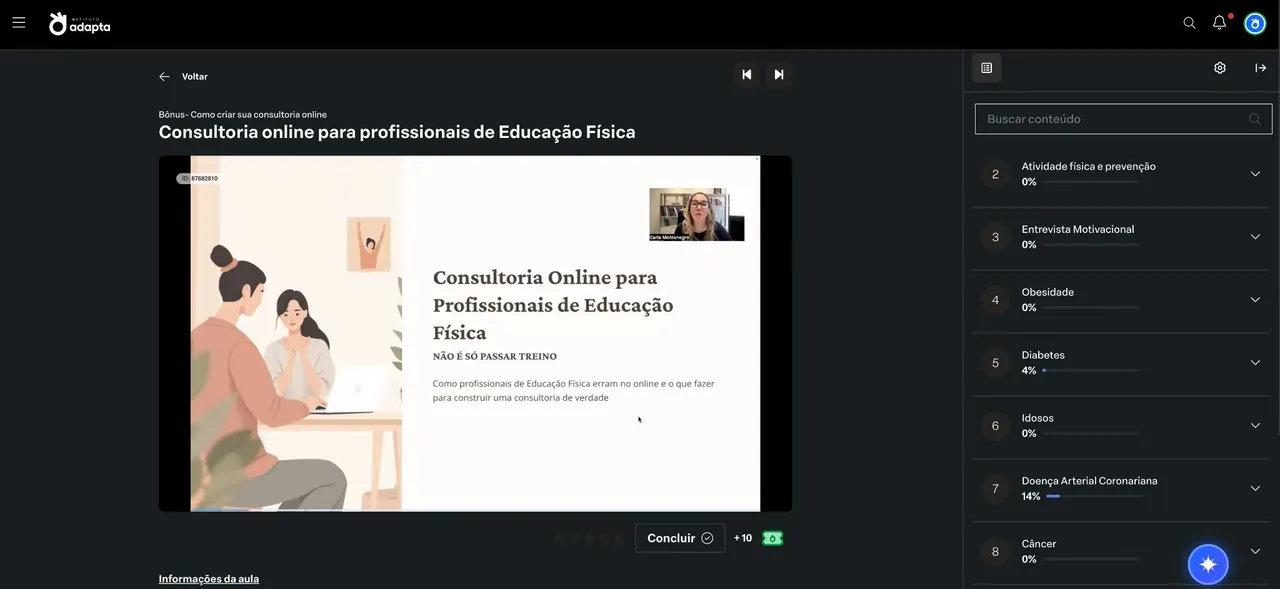This screenshot has height=589, width=1280.
Task: Click the 14% percentage text
Action: (x=1031, y=497)
